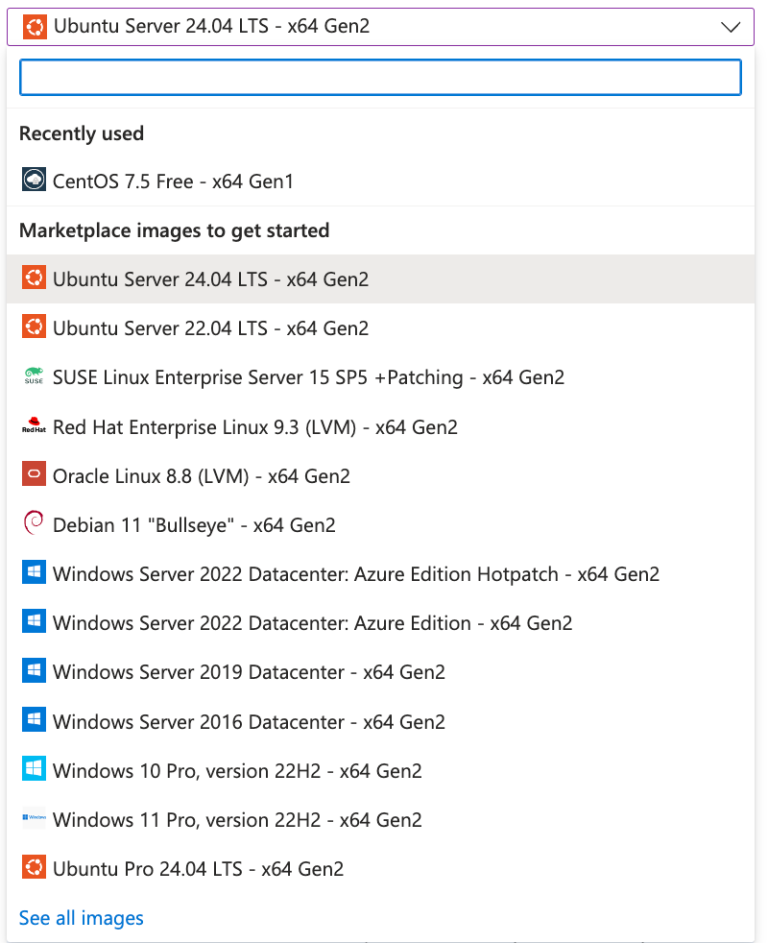
Task: Click the Debian swirl logo icon
Action: tap(34, 524)
